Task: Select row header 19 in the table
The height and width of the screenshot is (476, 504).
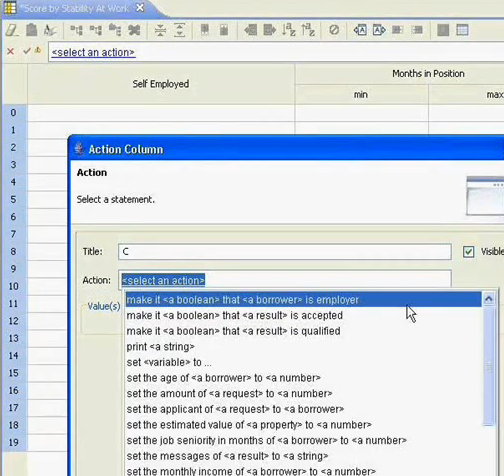Action: (x=13, y=443)
